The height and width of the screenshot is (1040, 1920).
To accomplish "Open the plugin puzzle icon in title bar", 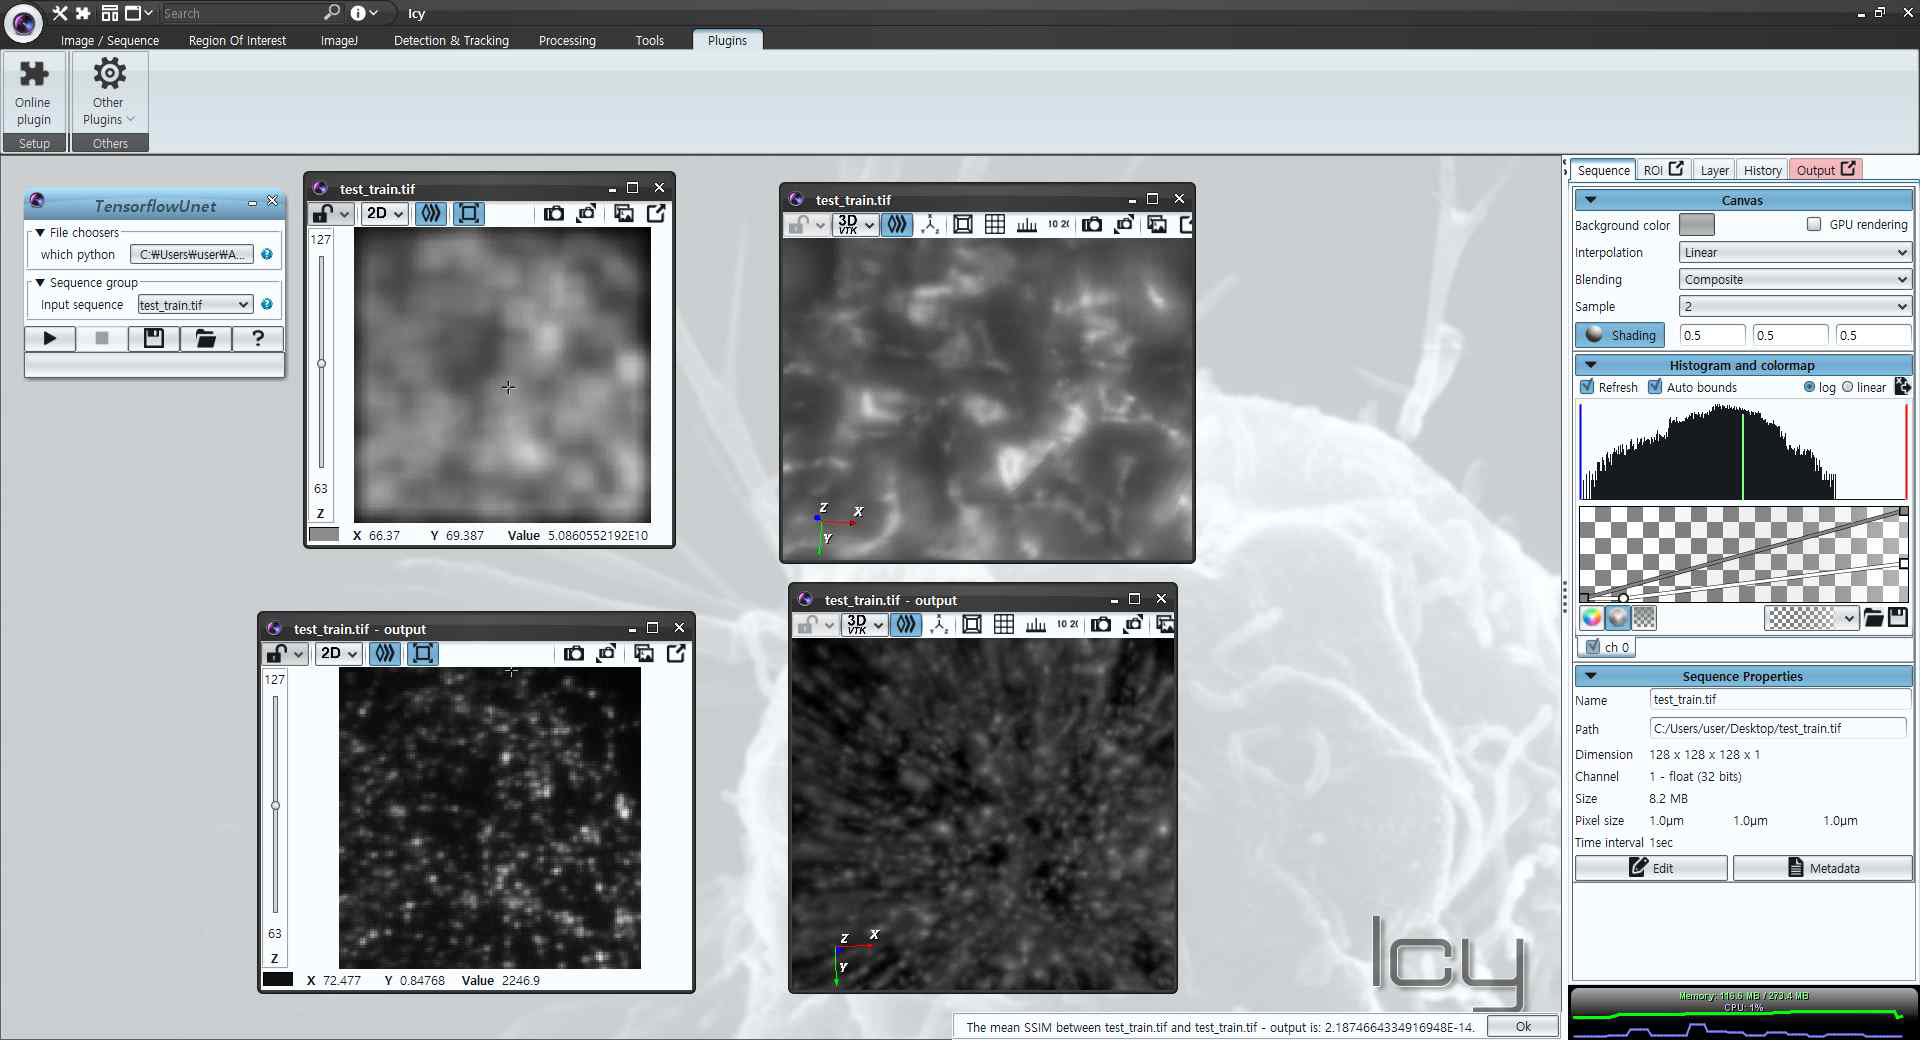I will tap(83, 13).
